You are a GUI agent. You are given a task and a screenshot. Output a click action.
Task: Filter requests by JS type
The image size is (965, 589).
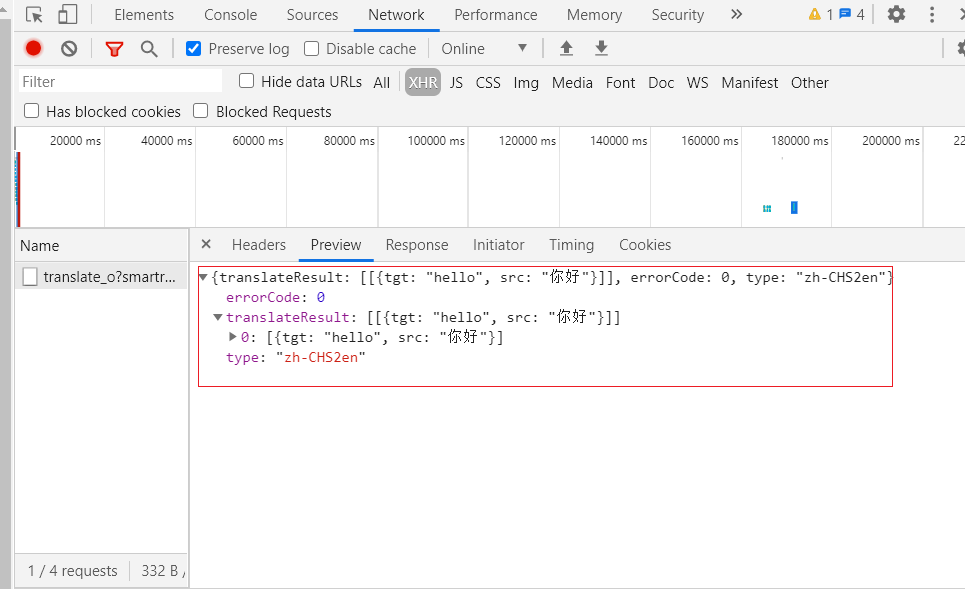456,83
